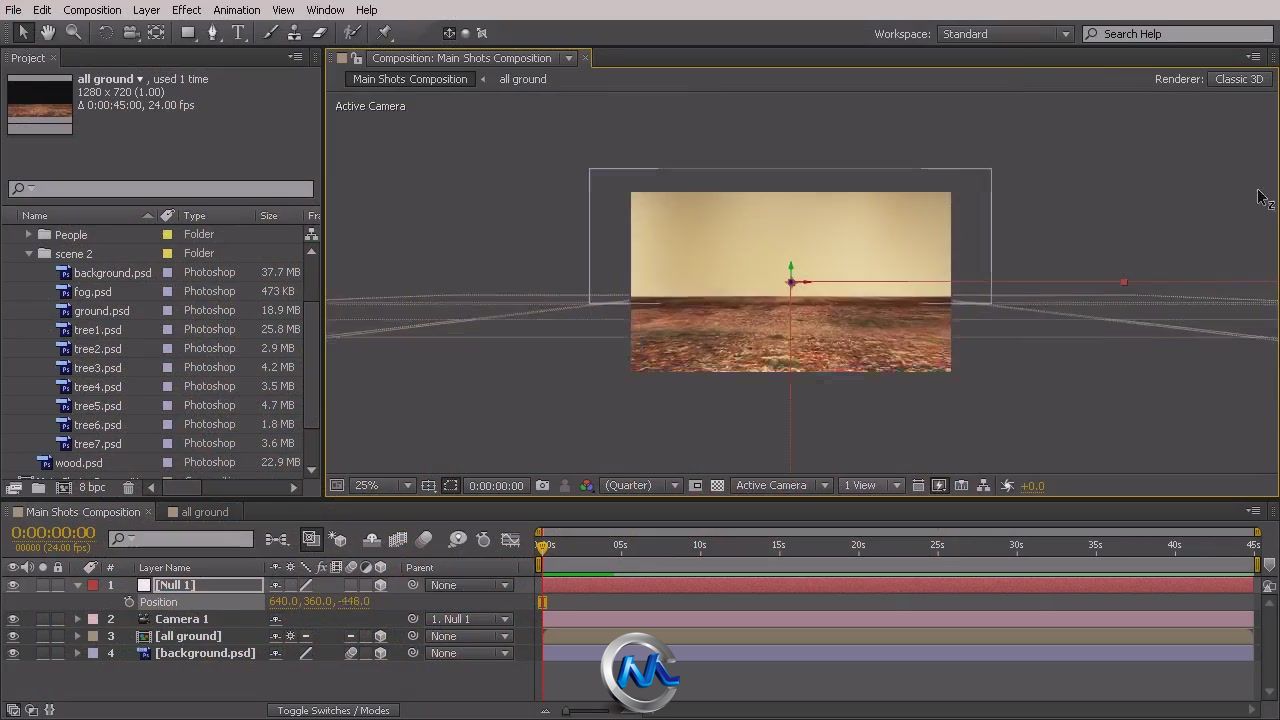Image resolution: width=1280 pixels, height=720 pixels.
Task: Select the Horizontal Type tool
Action: point(238,33)
